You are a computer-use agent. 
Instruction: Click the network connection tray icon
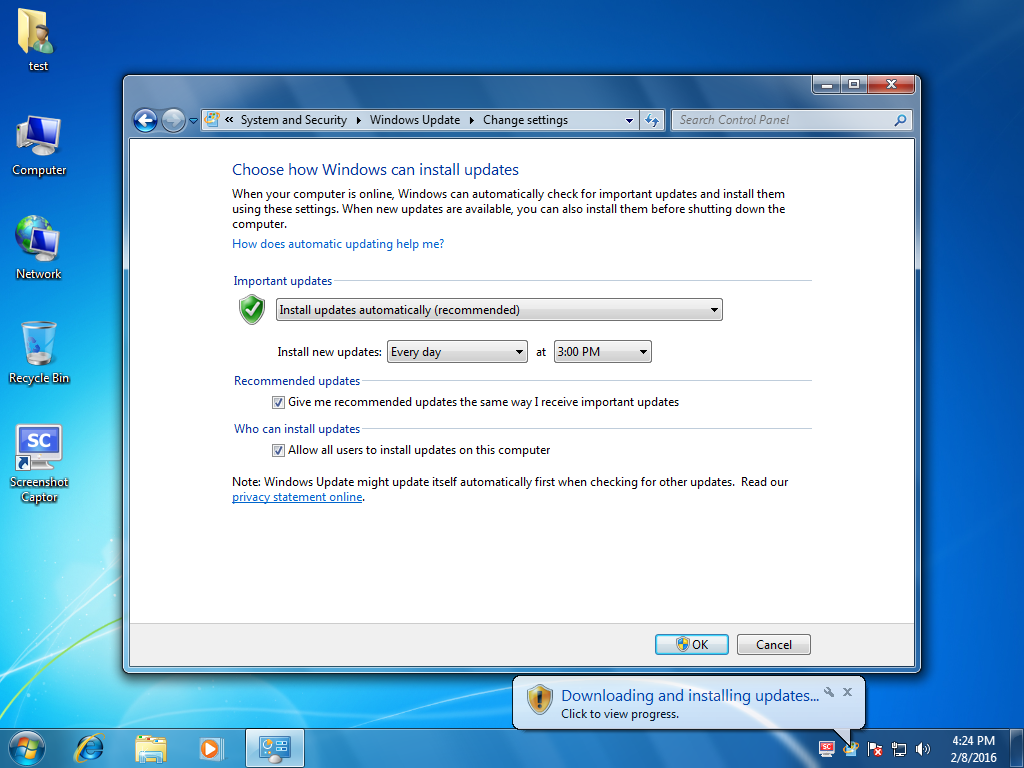click(x=899, y=748)
